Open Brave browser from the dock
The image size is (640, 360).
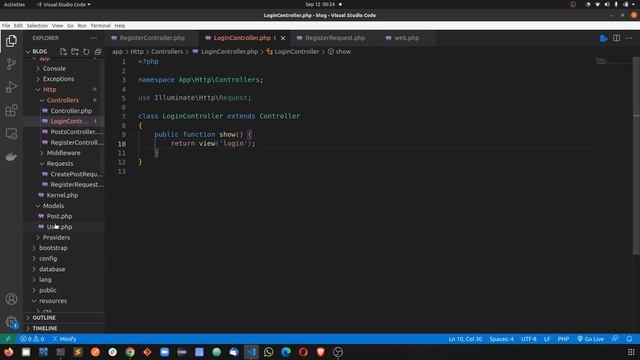pyautogui.click(x=320, y=352)
